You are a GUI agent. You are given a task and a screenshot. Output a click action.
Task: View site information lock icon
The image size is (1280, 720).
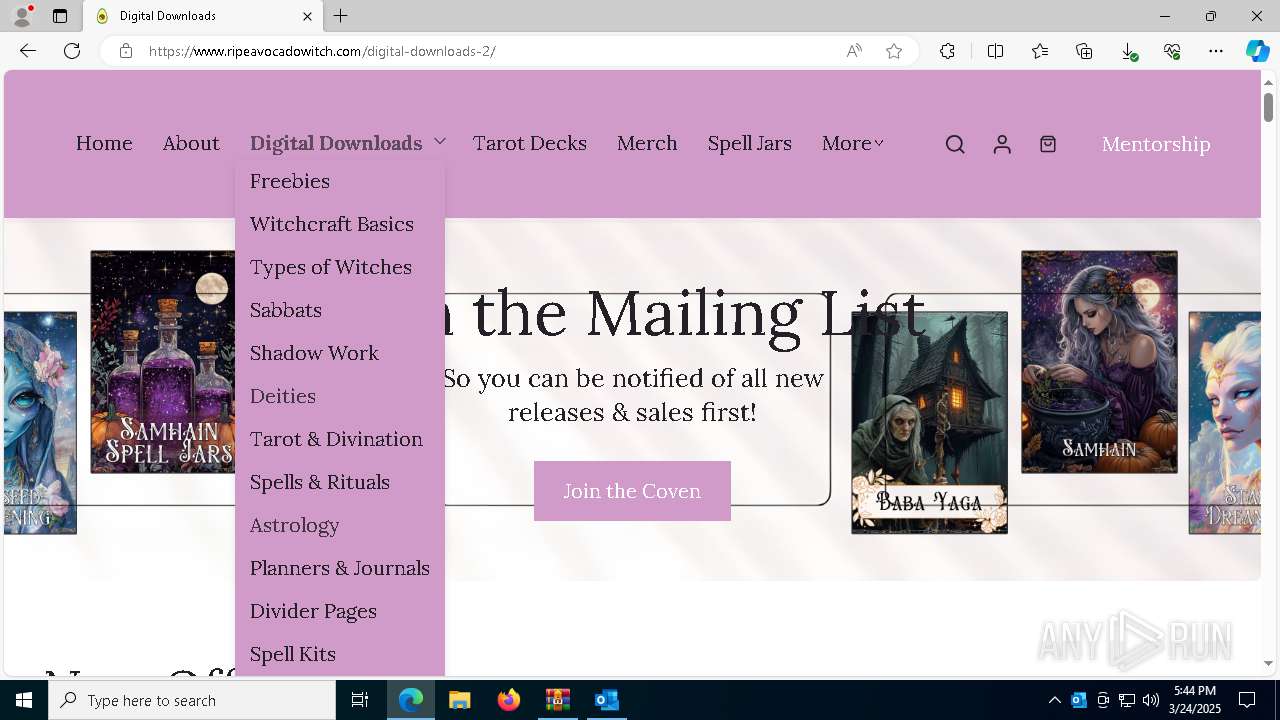pyautogui.click(x=126, y=51)
